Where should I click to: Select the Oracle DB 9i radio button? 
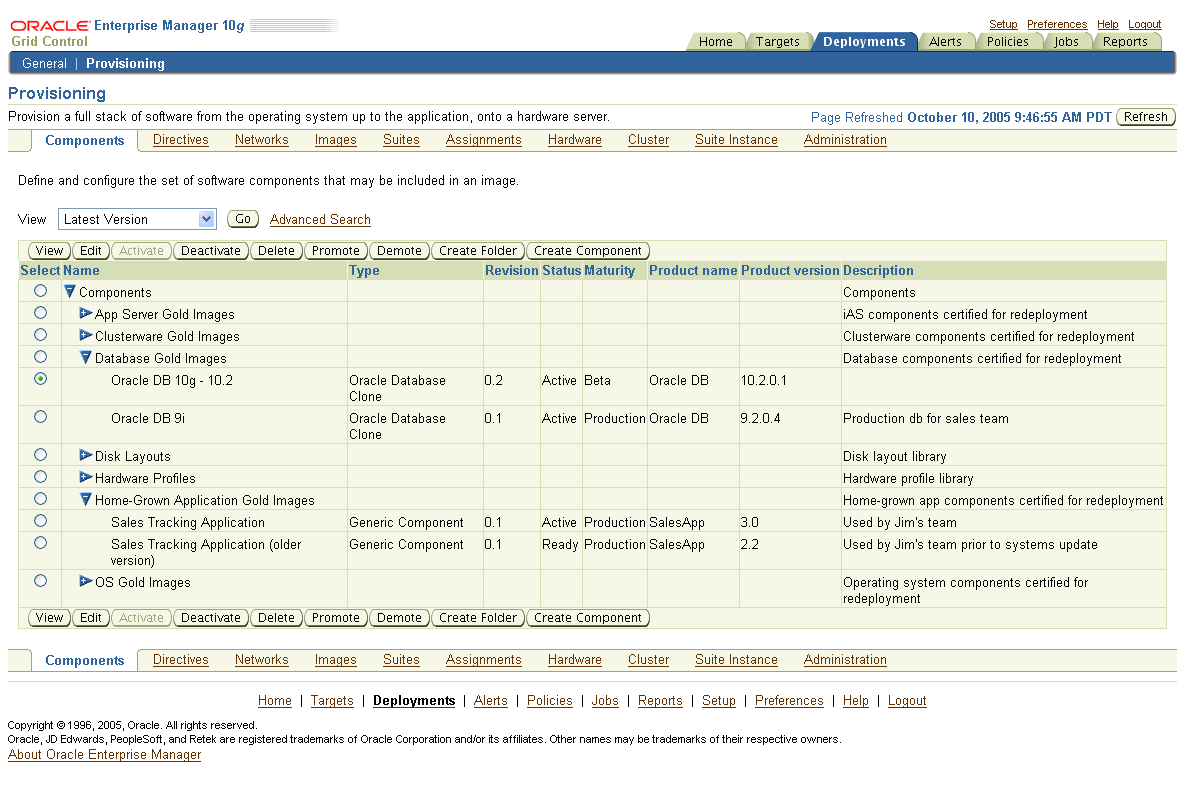[38, 418]
